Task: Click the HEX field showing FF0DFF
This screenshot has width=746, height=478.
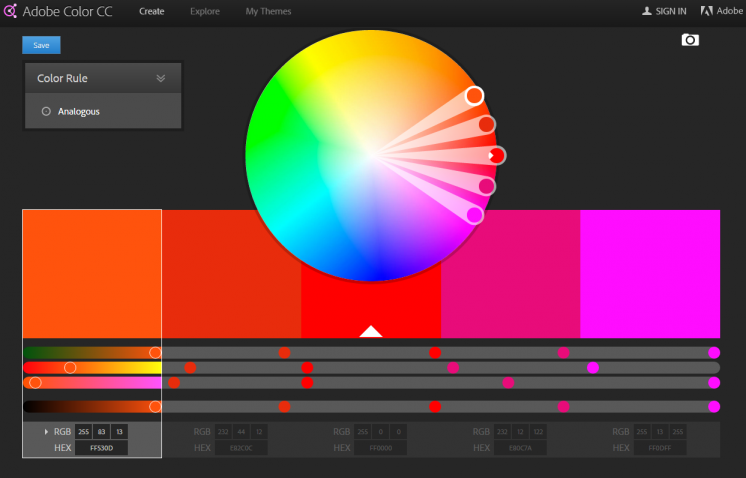Action: pyautogui.click(x=660, y=448)
